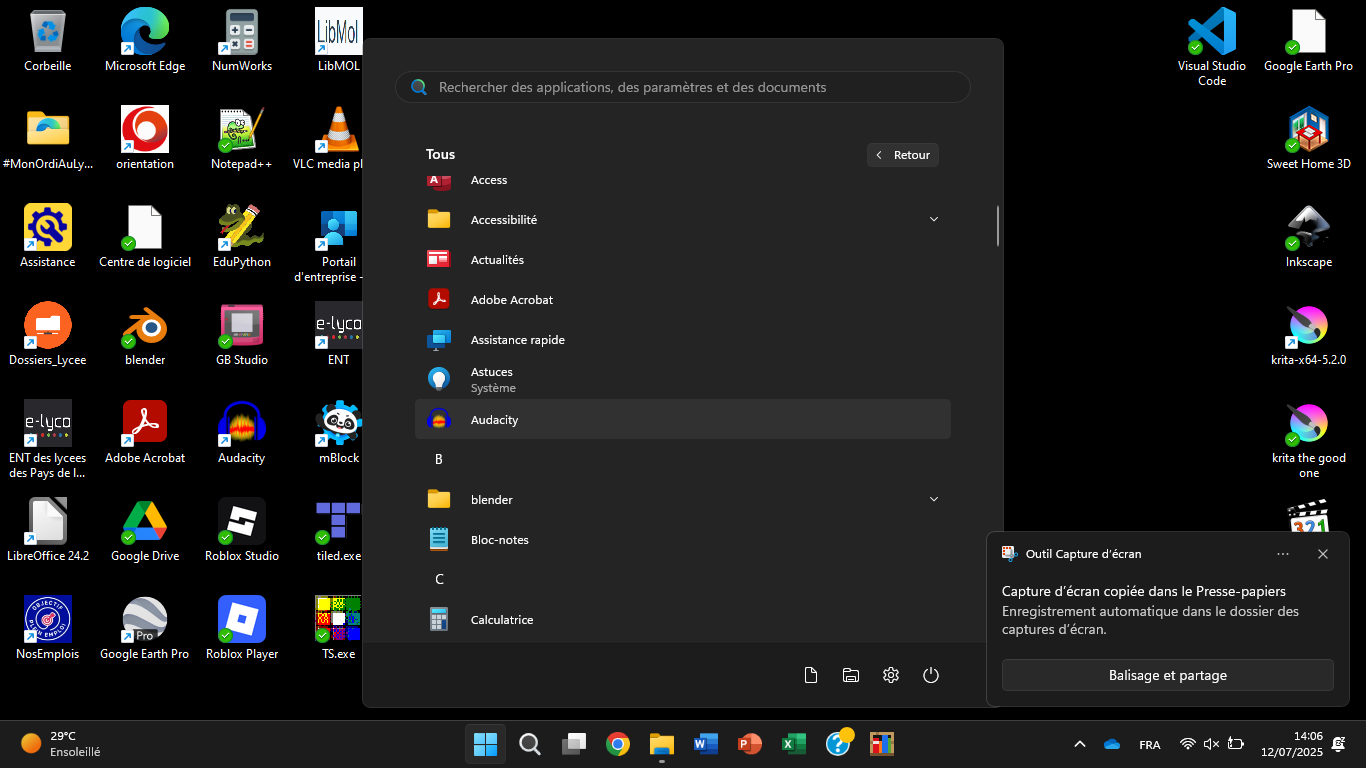This screenshot has width=1366, height=768.
Task: Expand the blender folder in app list
Action: [934, 500]
